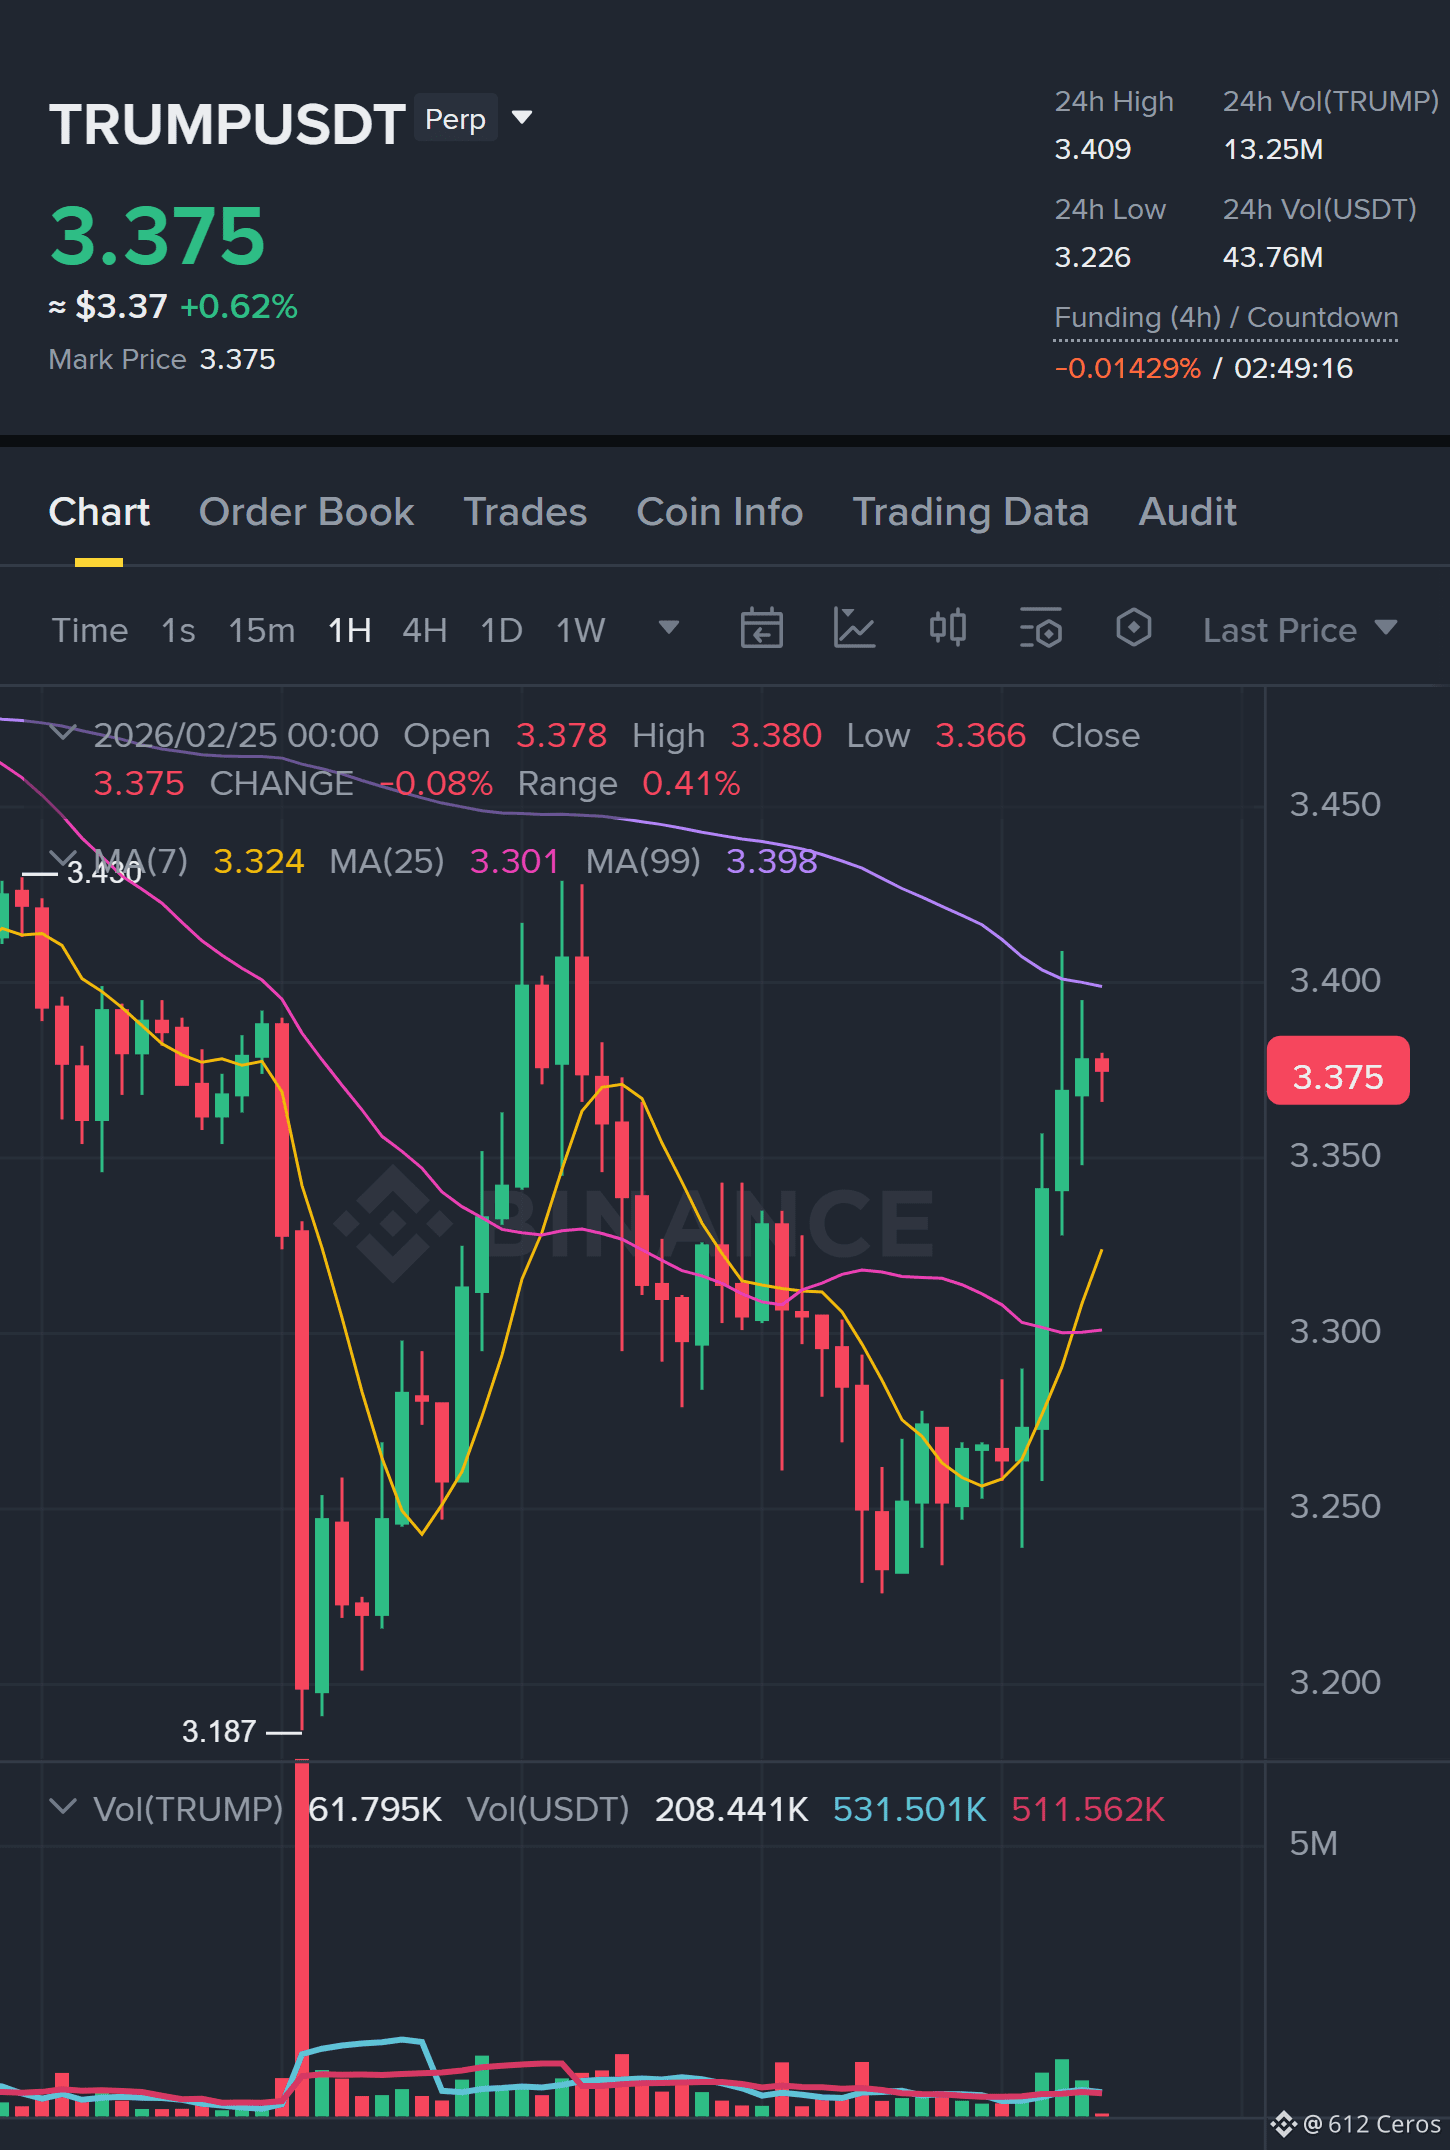Switch to the Trading Data tab
Image resolution: width=1450 pixels, height=2150 pixels.
(x=970, y=512)
